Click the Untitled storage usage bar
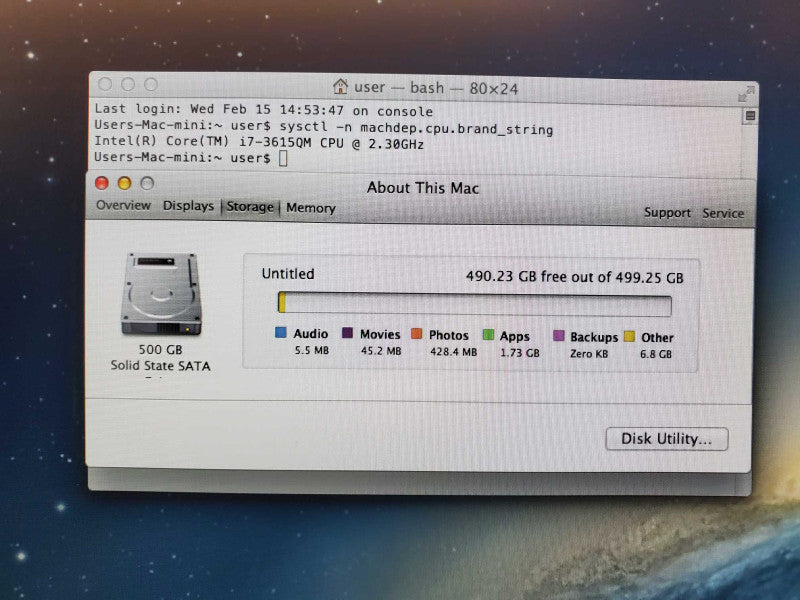This screenshot has width=800, height=600. [x=474, y=304]
